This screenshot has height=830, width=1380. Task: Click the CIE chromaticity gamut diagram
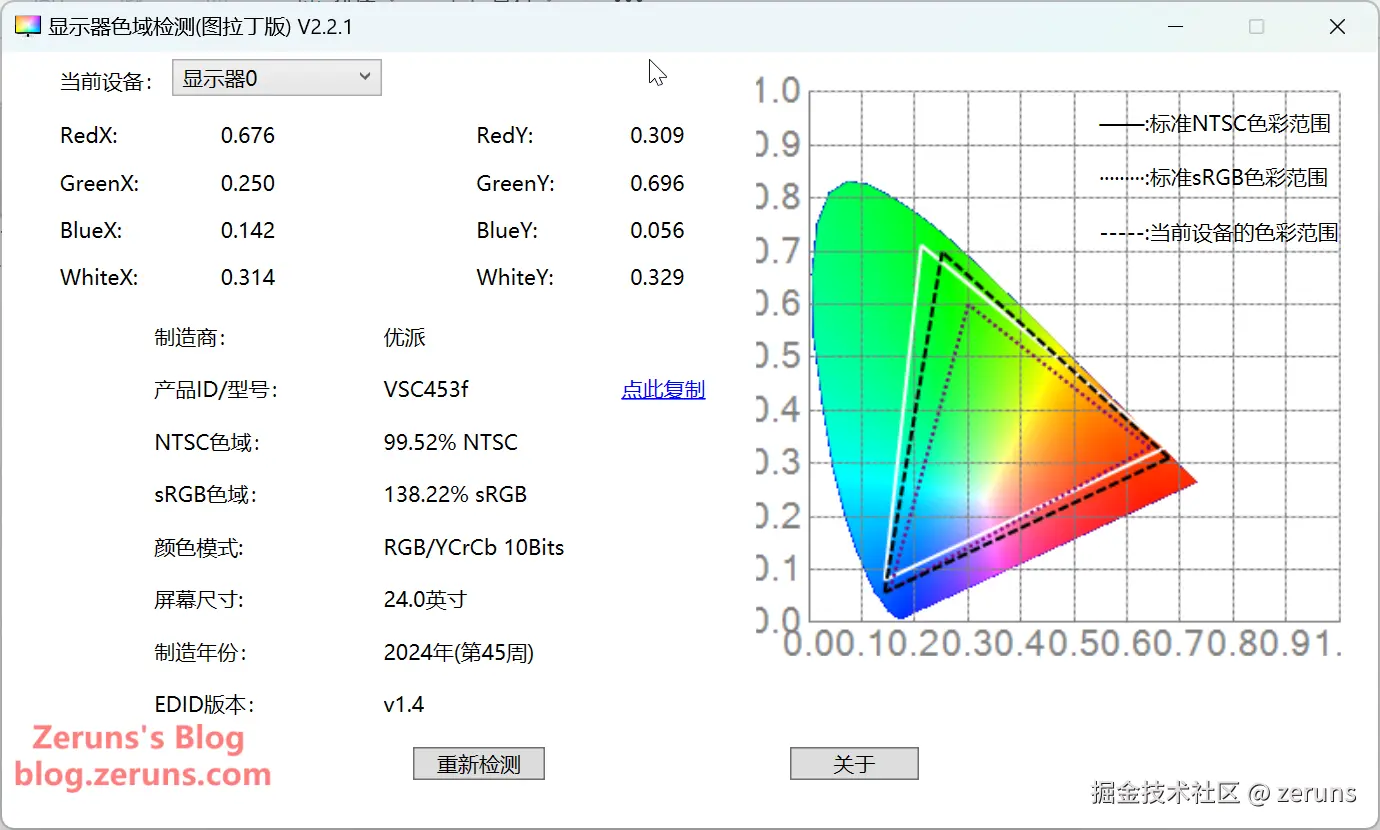[1046, 368]
